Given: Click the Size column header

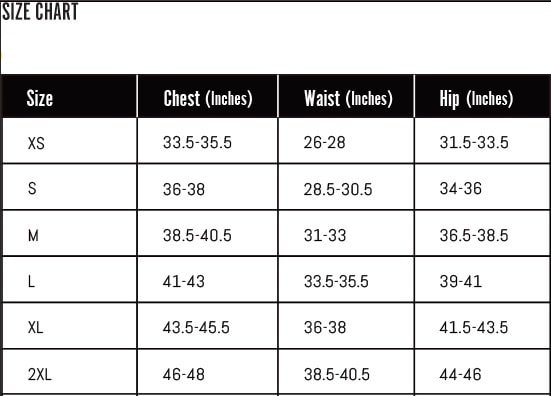Looking at the screenshot, I should click(40, 98).
